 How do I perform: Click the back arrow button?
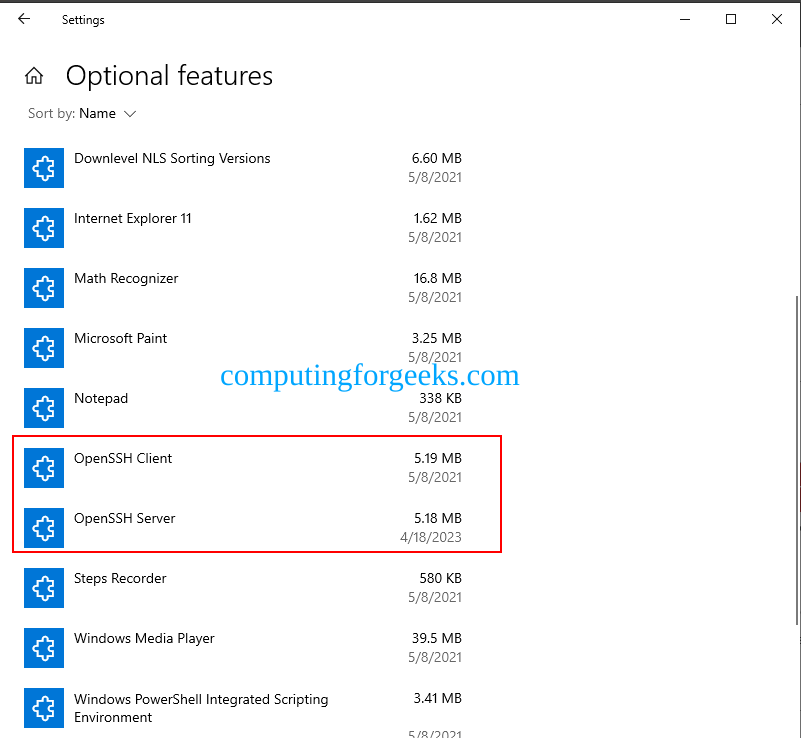tap(23, 18)
